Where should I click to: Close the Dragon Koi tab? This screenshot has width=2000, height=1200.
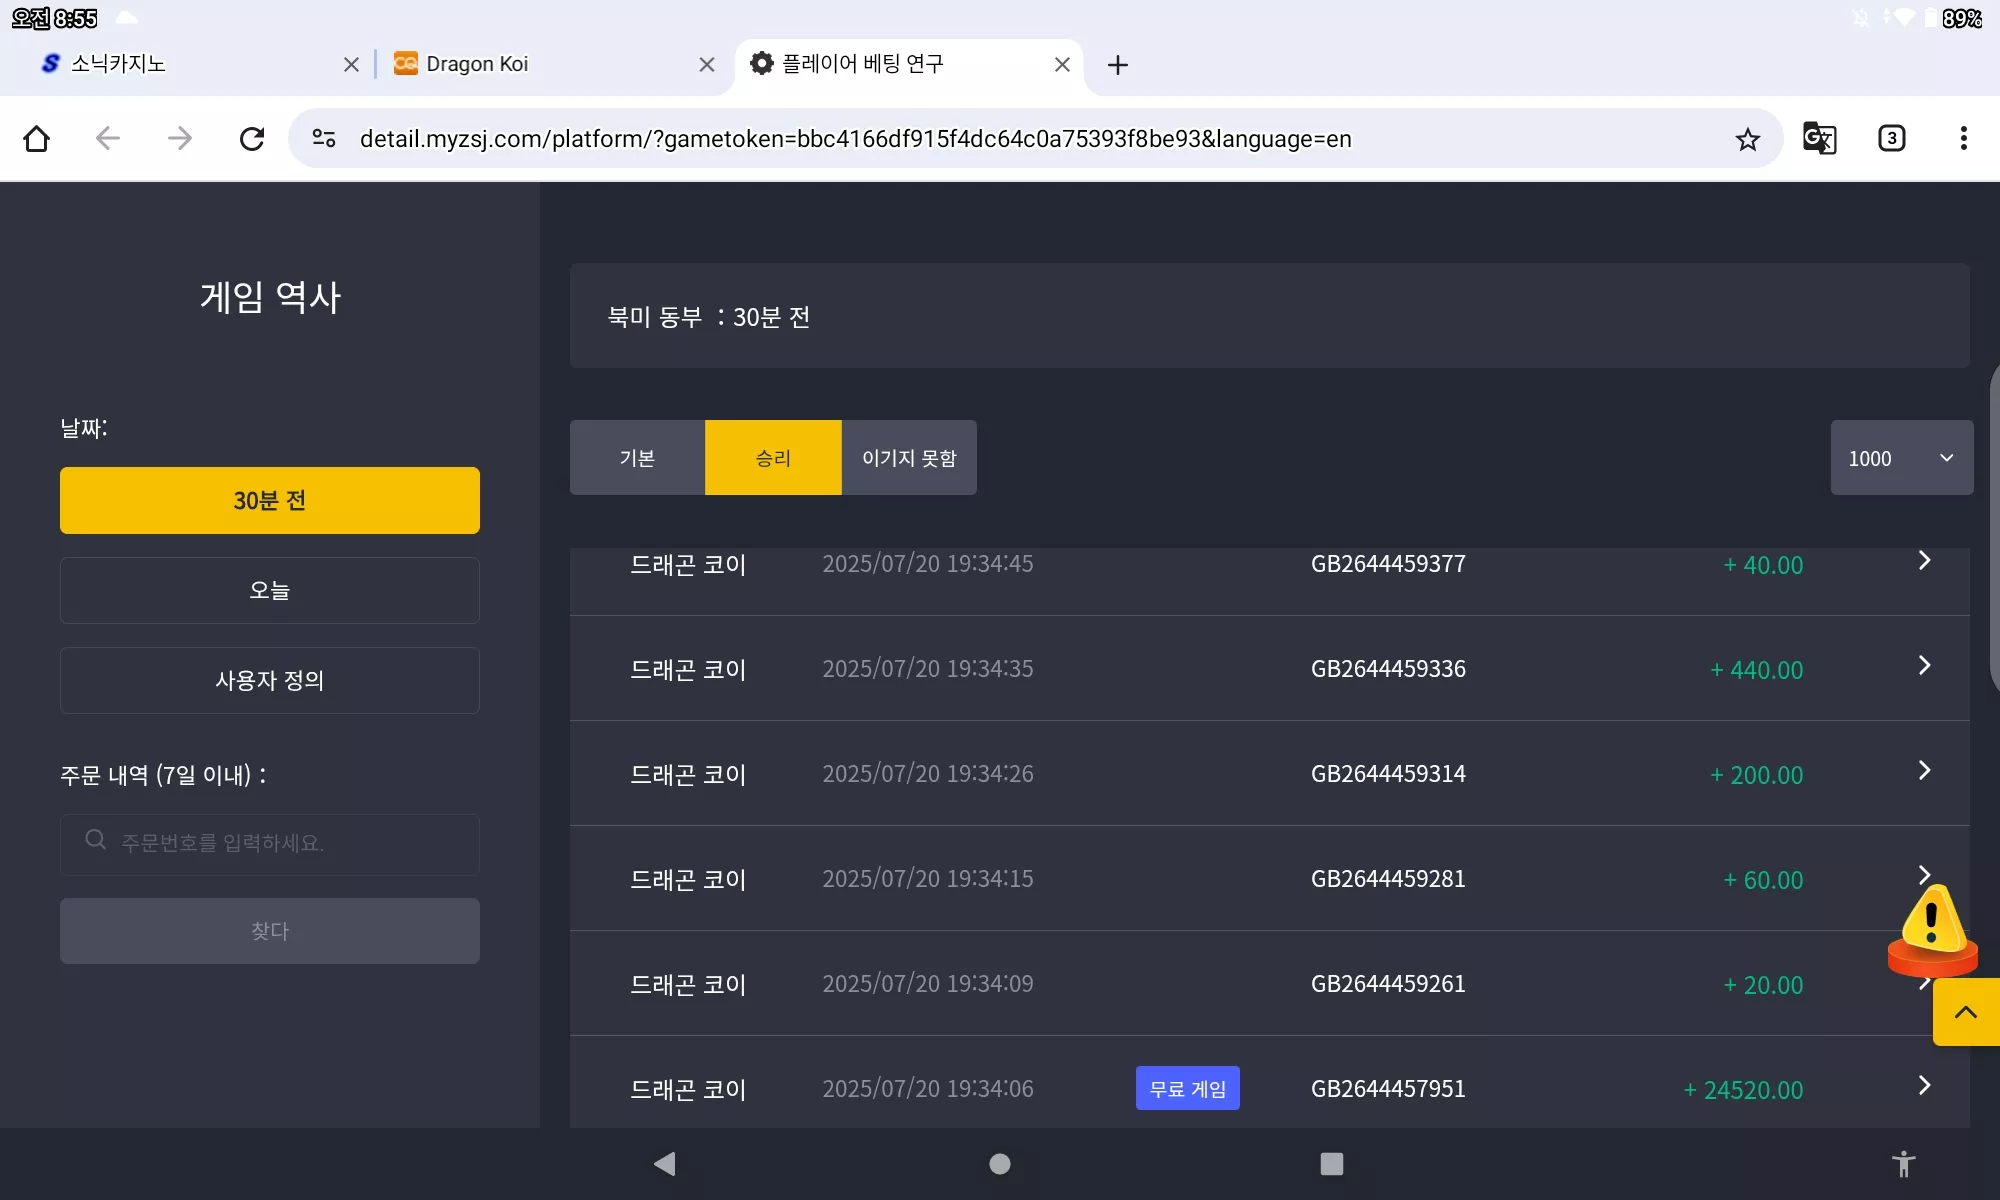pos(707,65)
